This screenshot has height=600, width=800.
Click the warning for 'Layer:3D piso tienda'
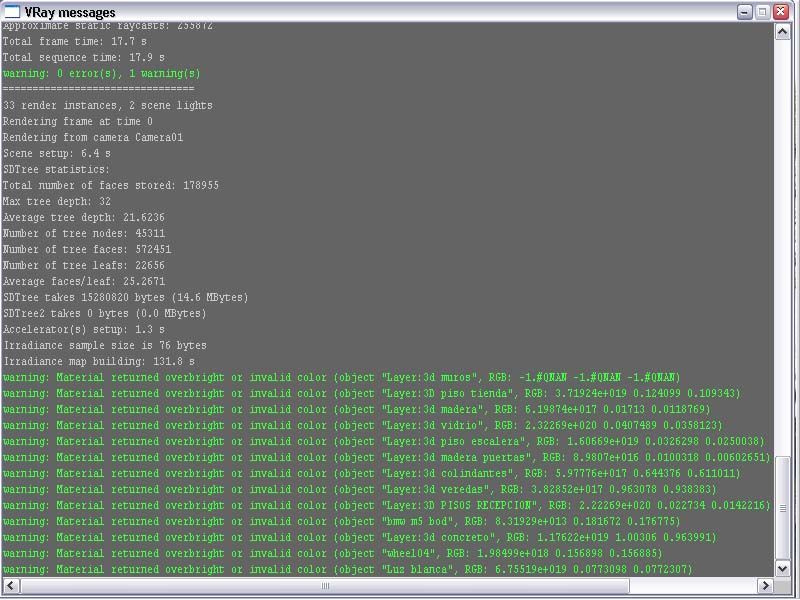coord(371,393)
